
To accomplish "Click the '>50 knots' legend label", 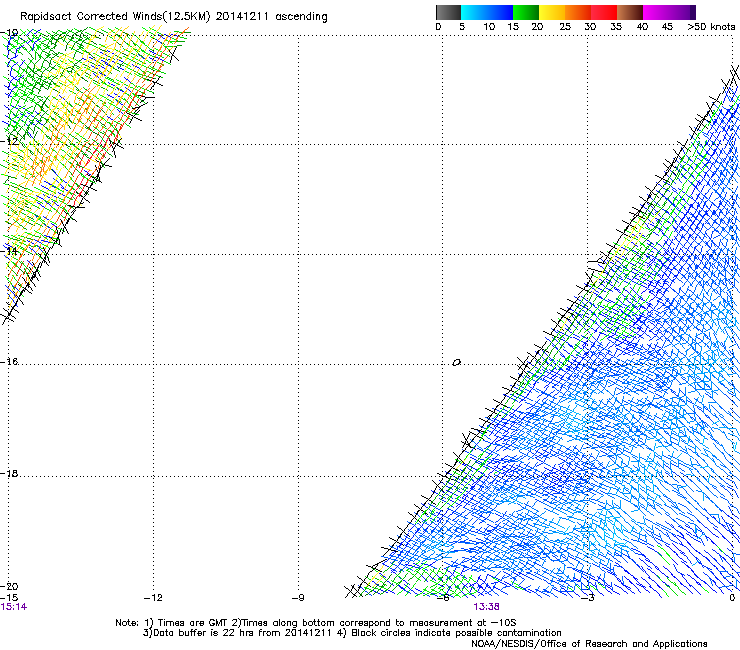I will click(711, 27).
